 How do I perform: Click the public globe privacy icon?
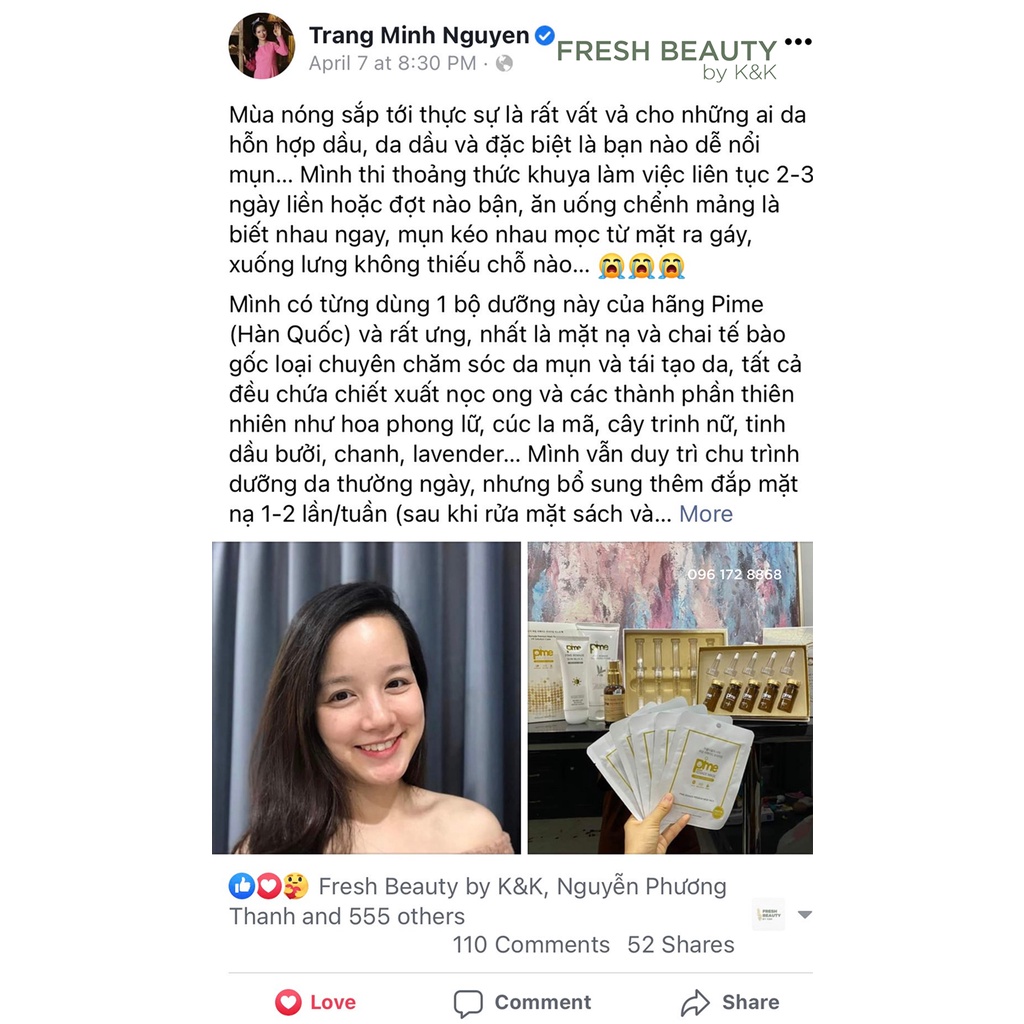tap(504, 63)
